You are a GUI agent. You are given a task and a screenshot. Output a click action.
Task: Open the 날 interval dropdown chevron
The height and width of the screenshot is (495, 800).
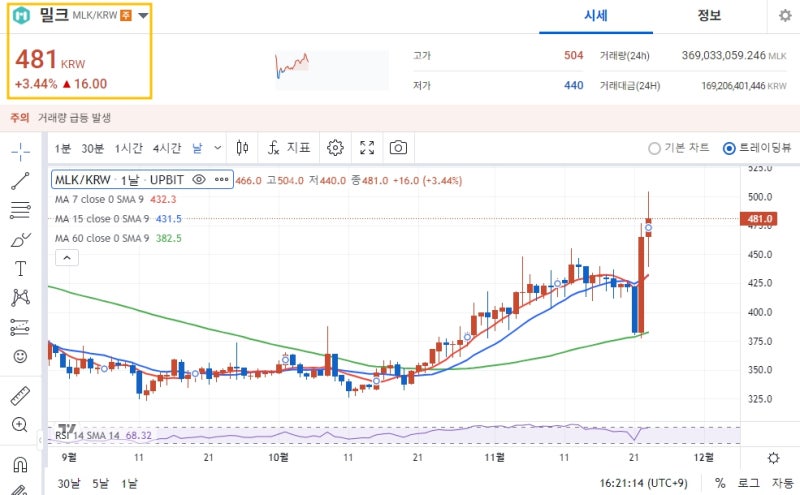pos(218,148)
